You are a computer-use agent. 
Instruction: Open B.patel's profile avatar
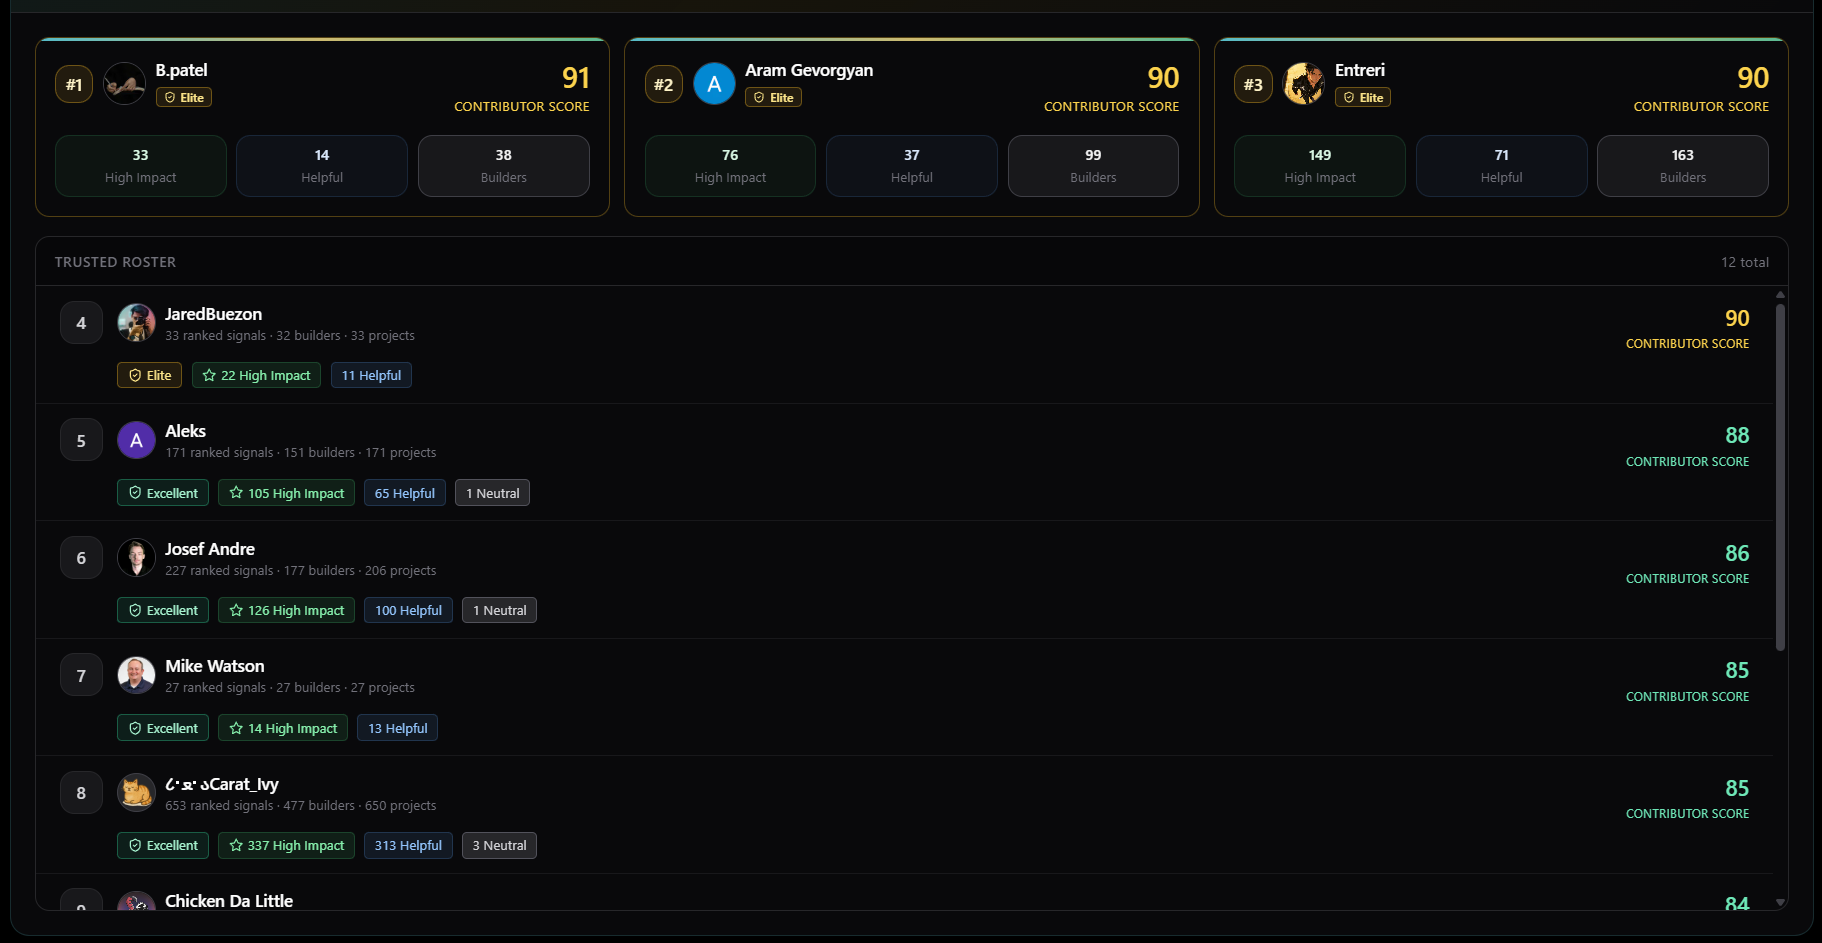[125, 84]
